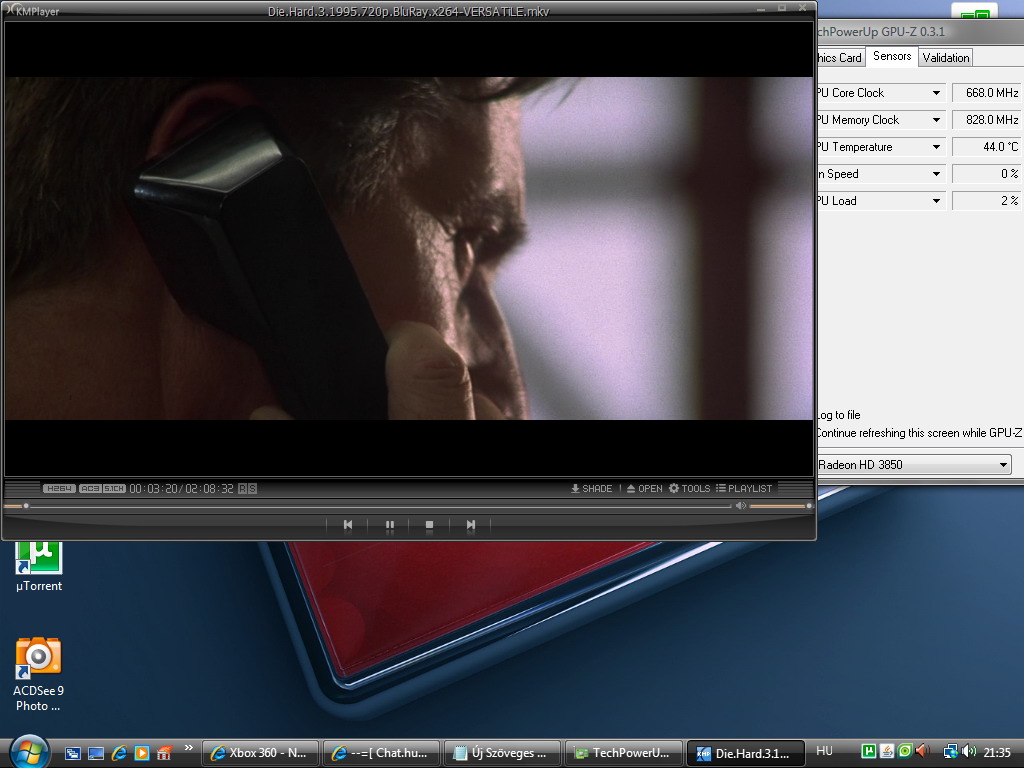Click the 668.0 MHz core clock value
This screenshot has width=1024, height=768.
987,93
